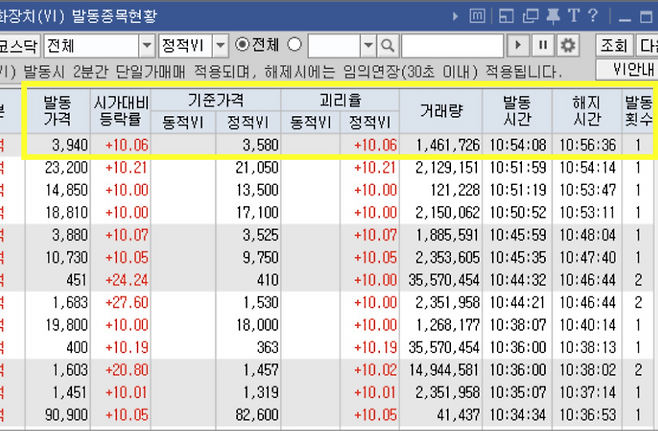This screenshot has width=658, height=431.
Task: Click the T font icon in title bar
Action: click(x=573, y=15)
